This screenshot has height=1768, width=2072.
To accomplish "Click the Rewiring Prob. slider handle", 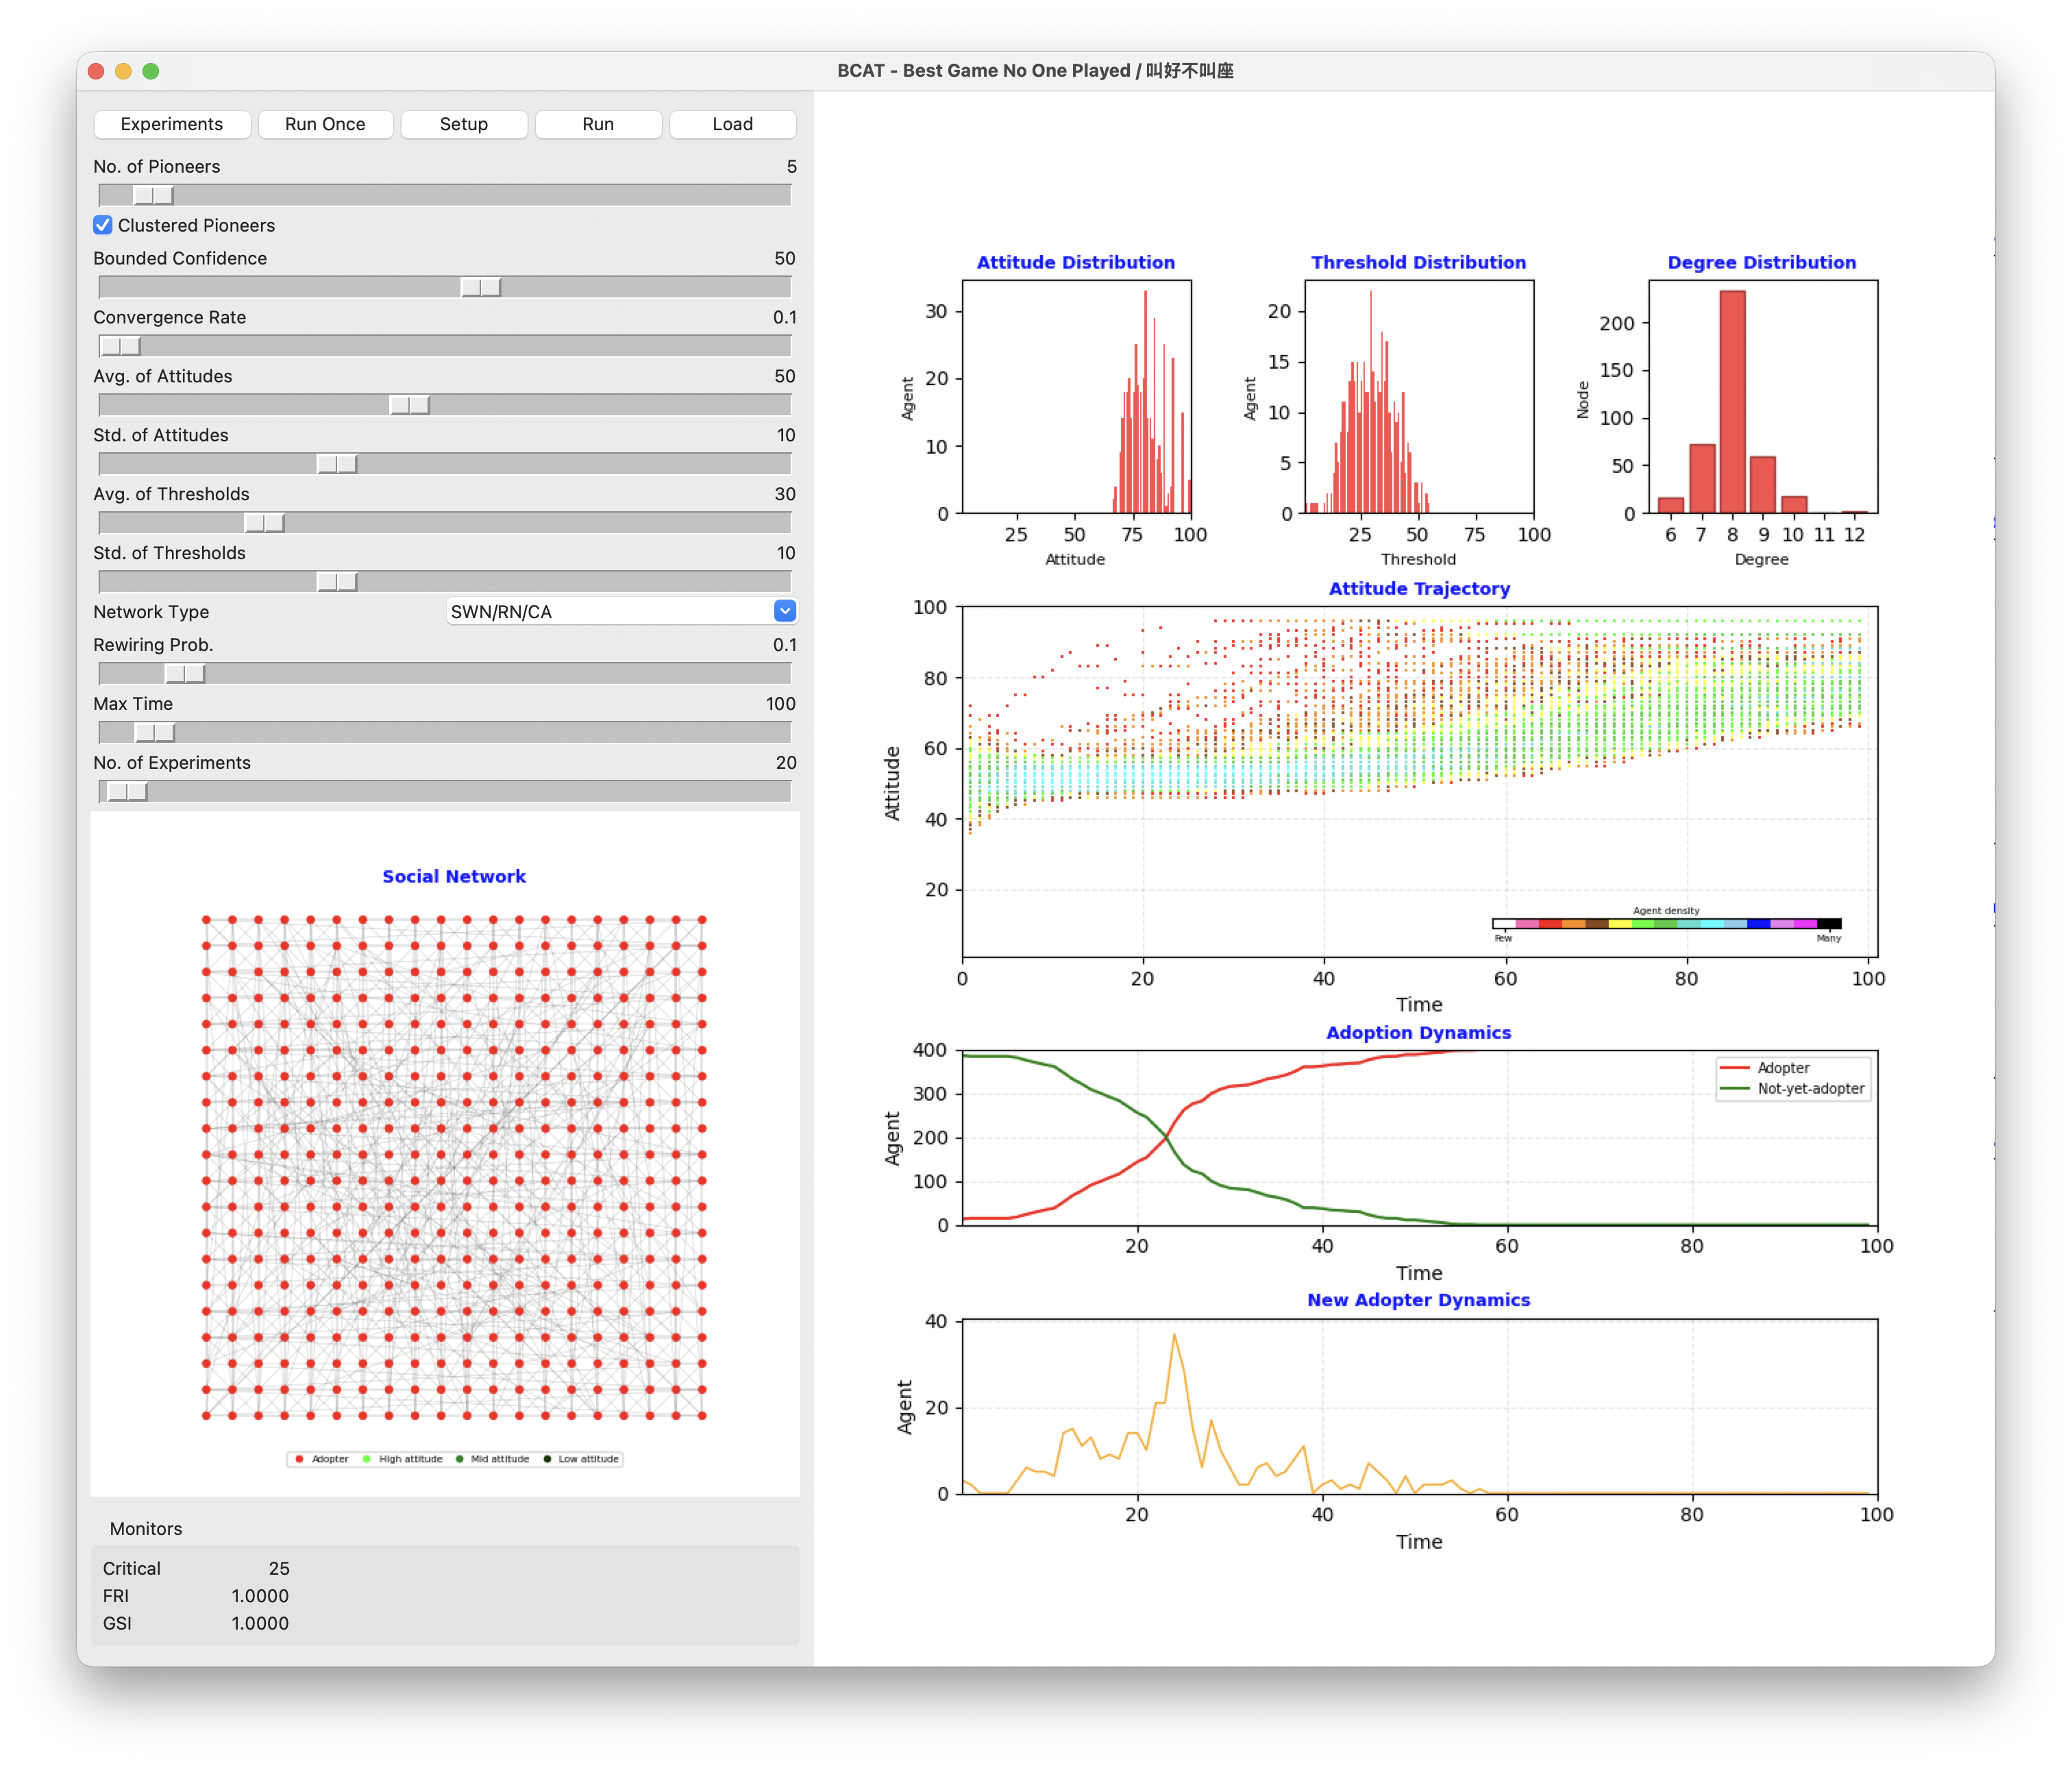I will coord(185,674).
